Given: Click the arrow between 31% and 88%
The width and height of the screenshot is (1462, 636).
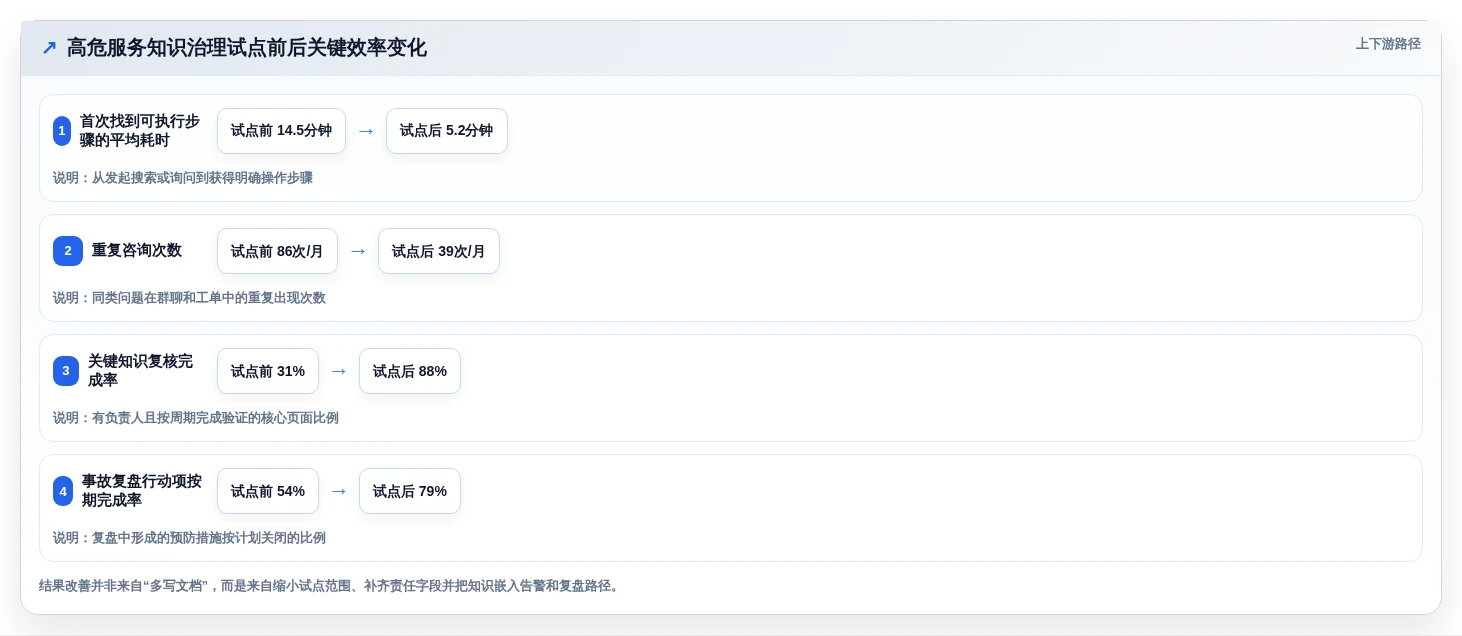Looking at the screenshot, I should coord(339,371).
